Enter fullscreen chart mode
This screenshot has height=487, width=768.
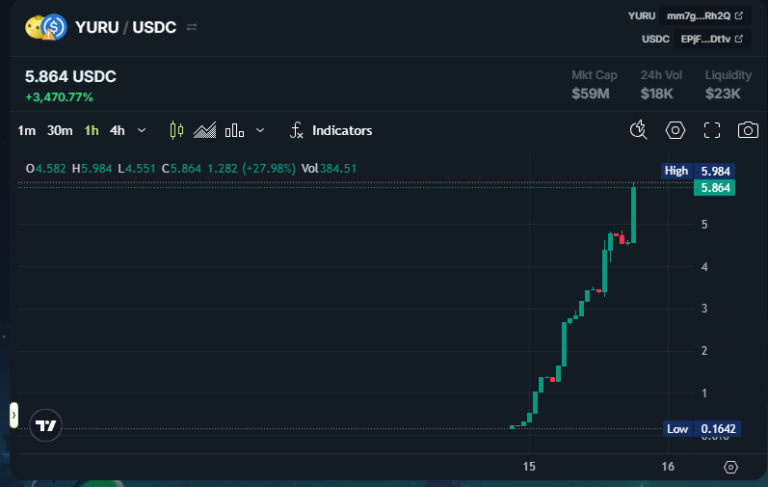(x=712, y=130)
